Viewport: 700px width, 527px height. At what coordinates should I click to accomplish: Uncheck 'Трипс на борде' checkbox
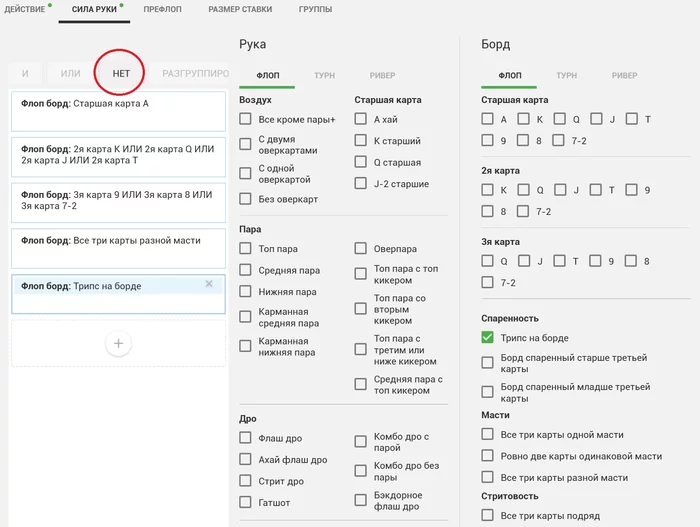tap(488, 338)
